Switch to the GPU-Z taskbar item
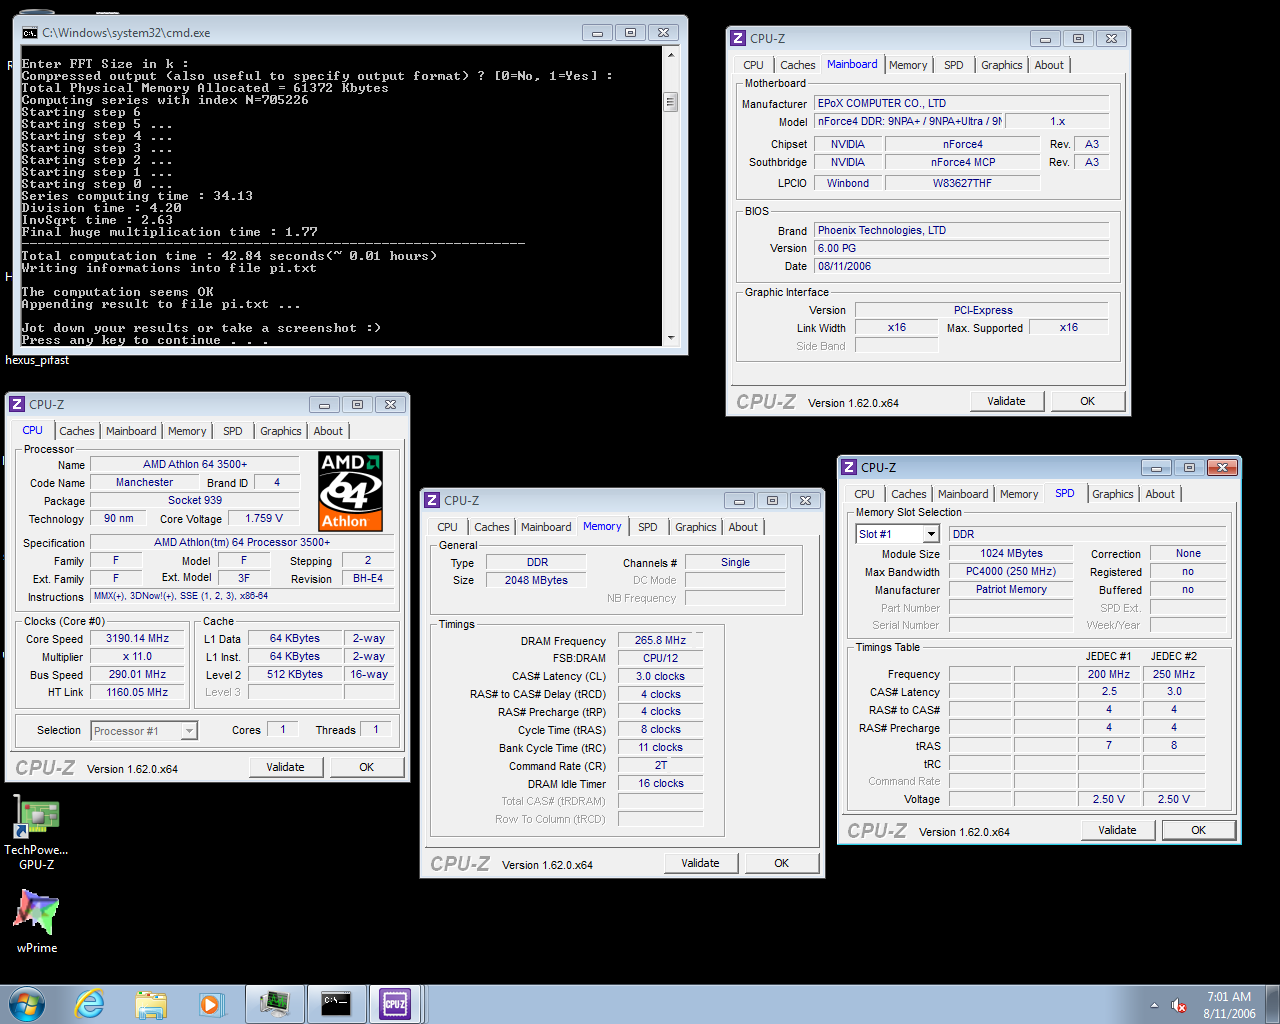The image size is (1280, 1024). pyautogui.click(x=274, y=1004)
